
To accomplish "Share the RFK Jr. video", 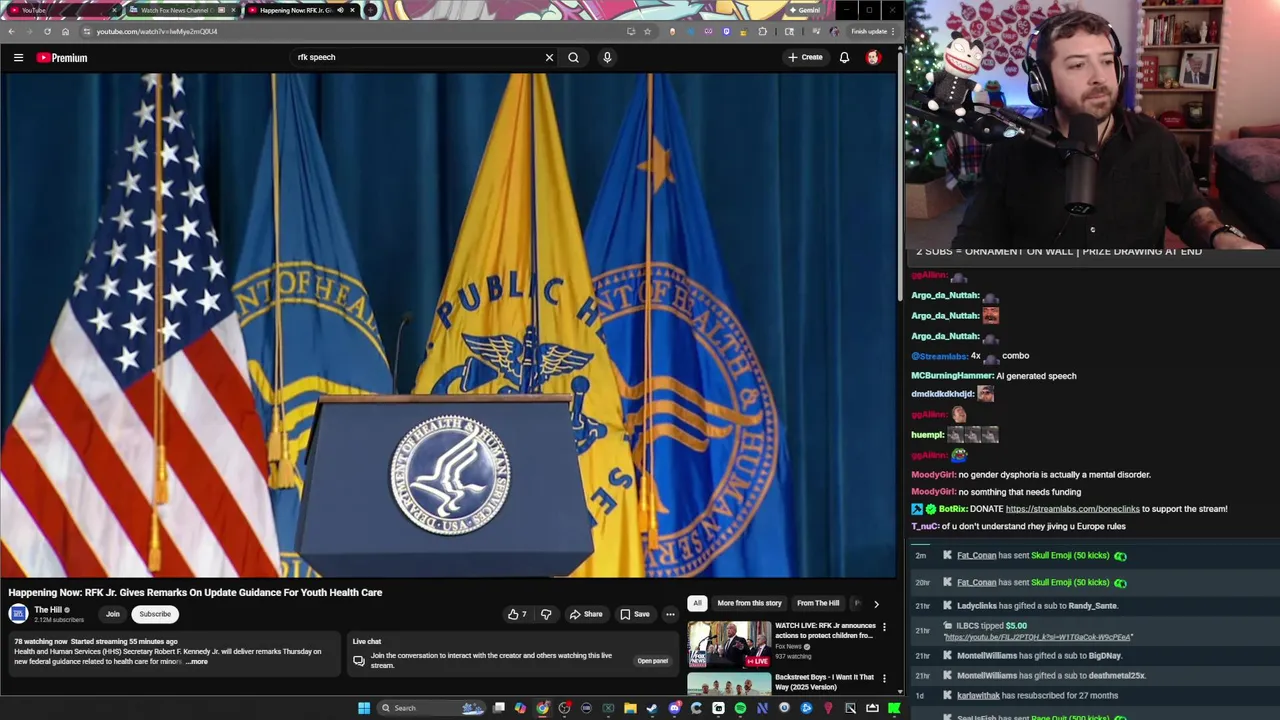I will (586, 614).
